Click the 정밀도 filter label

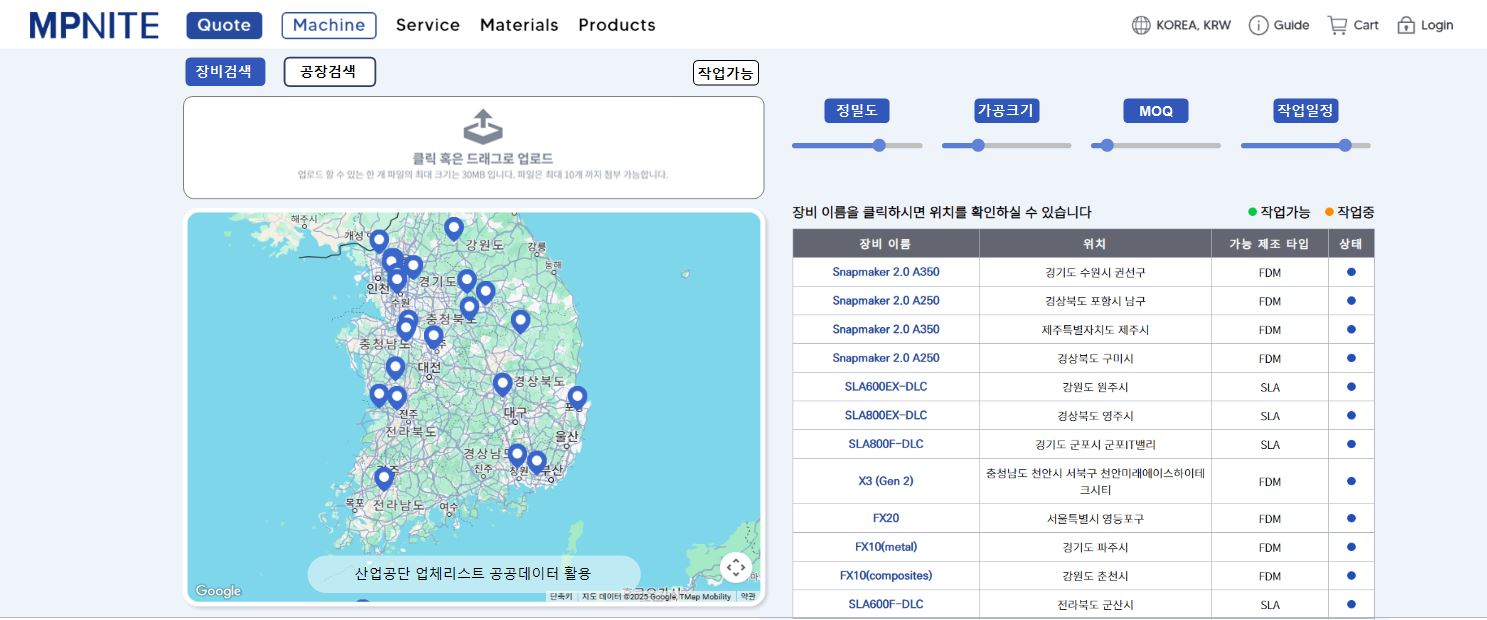857,111
